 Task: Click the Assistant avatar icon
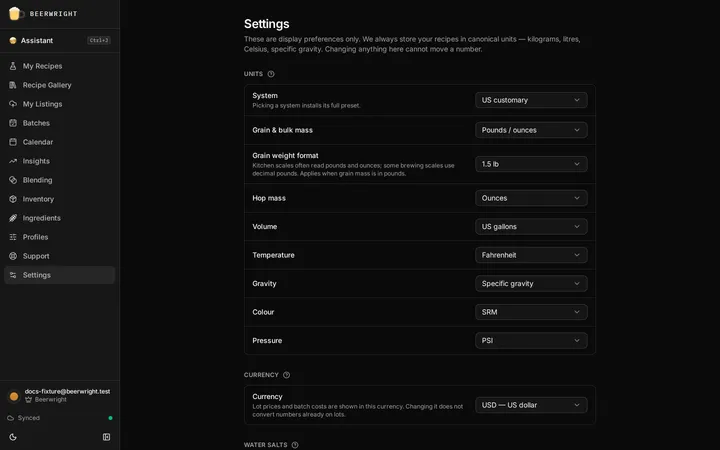pyautogui.click(x=13, y=40)
